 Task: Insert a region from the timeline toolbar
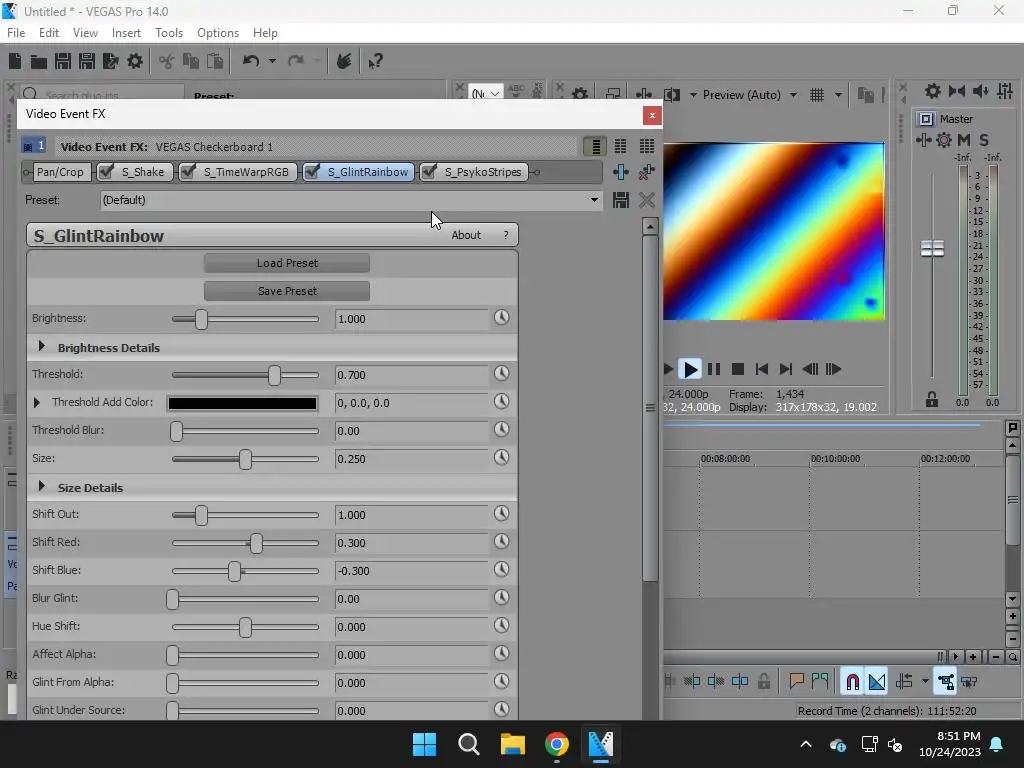(x=820, y=682)
